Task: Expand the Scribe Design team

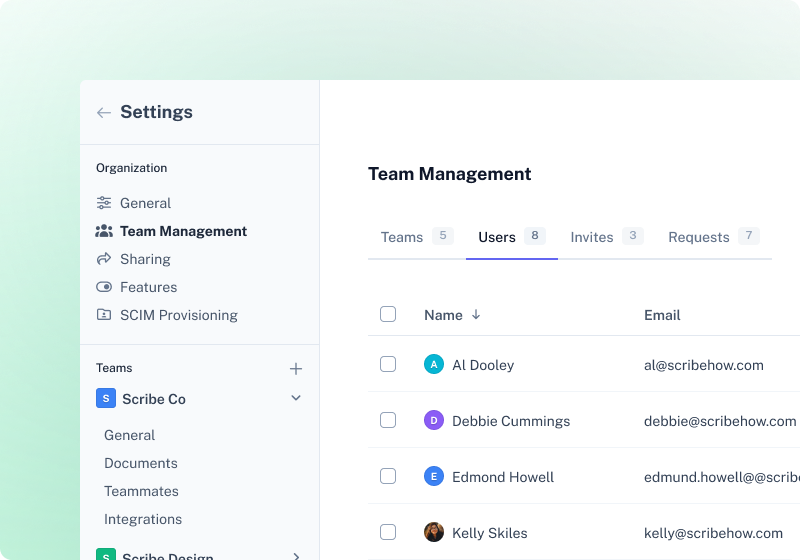Action: coord(296,556)
